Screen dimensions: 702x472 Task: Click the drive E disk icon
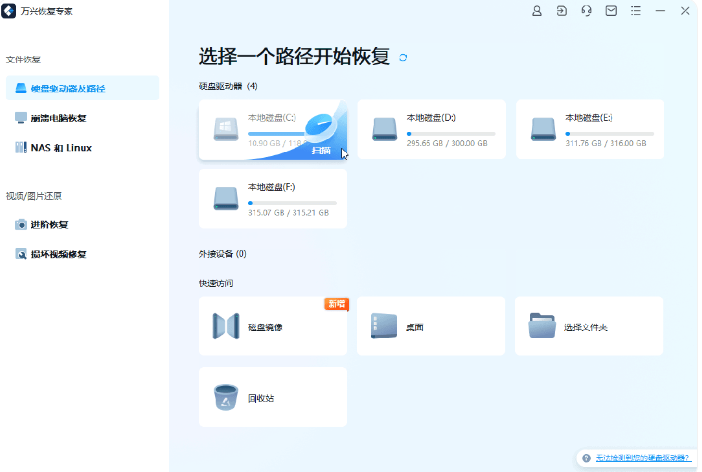tap(543, 129)
